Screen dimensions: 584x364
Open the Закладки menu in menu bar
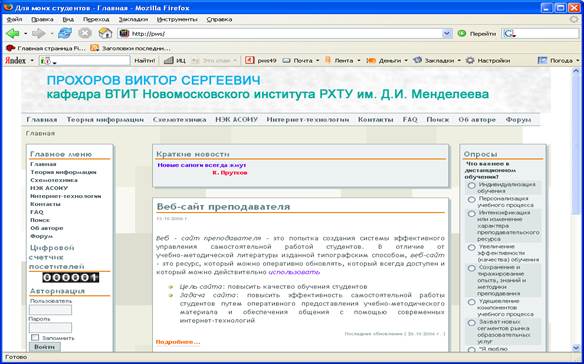click(x=133, y=19)
